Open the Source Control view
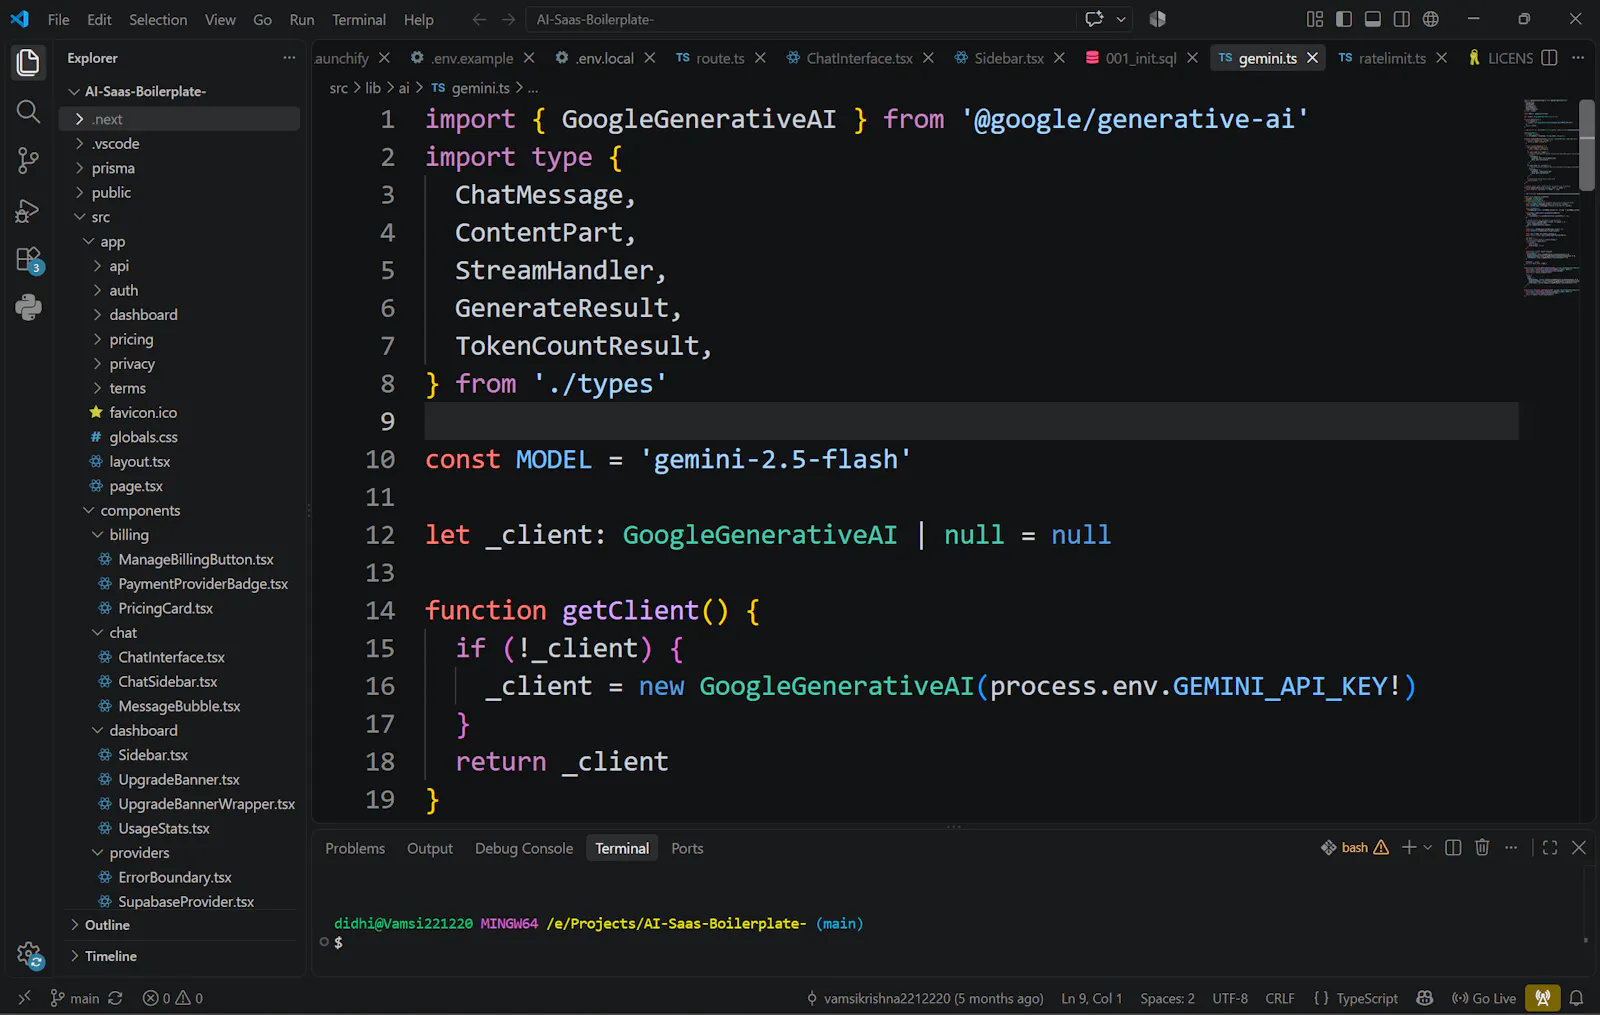This screenshot has height=1015, width=1600. point(28,161)
